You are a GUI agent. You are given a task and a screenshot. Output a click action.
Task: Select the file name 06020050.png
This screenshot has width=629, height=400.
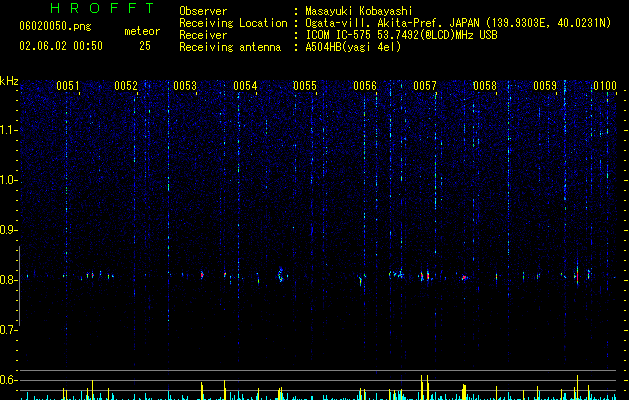[x=55, y=26]
